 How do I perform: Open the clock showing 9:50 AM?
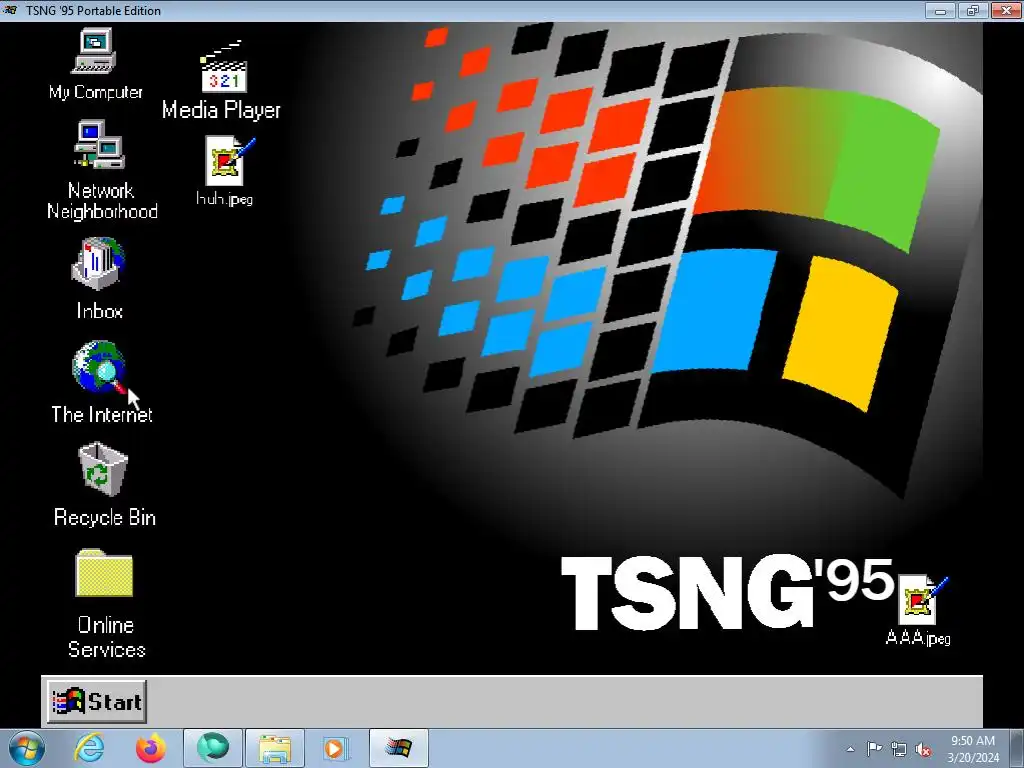tap(973, 748)
